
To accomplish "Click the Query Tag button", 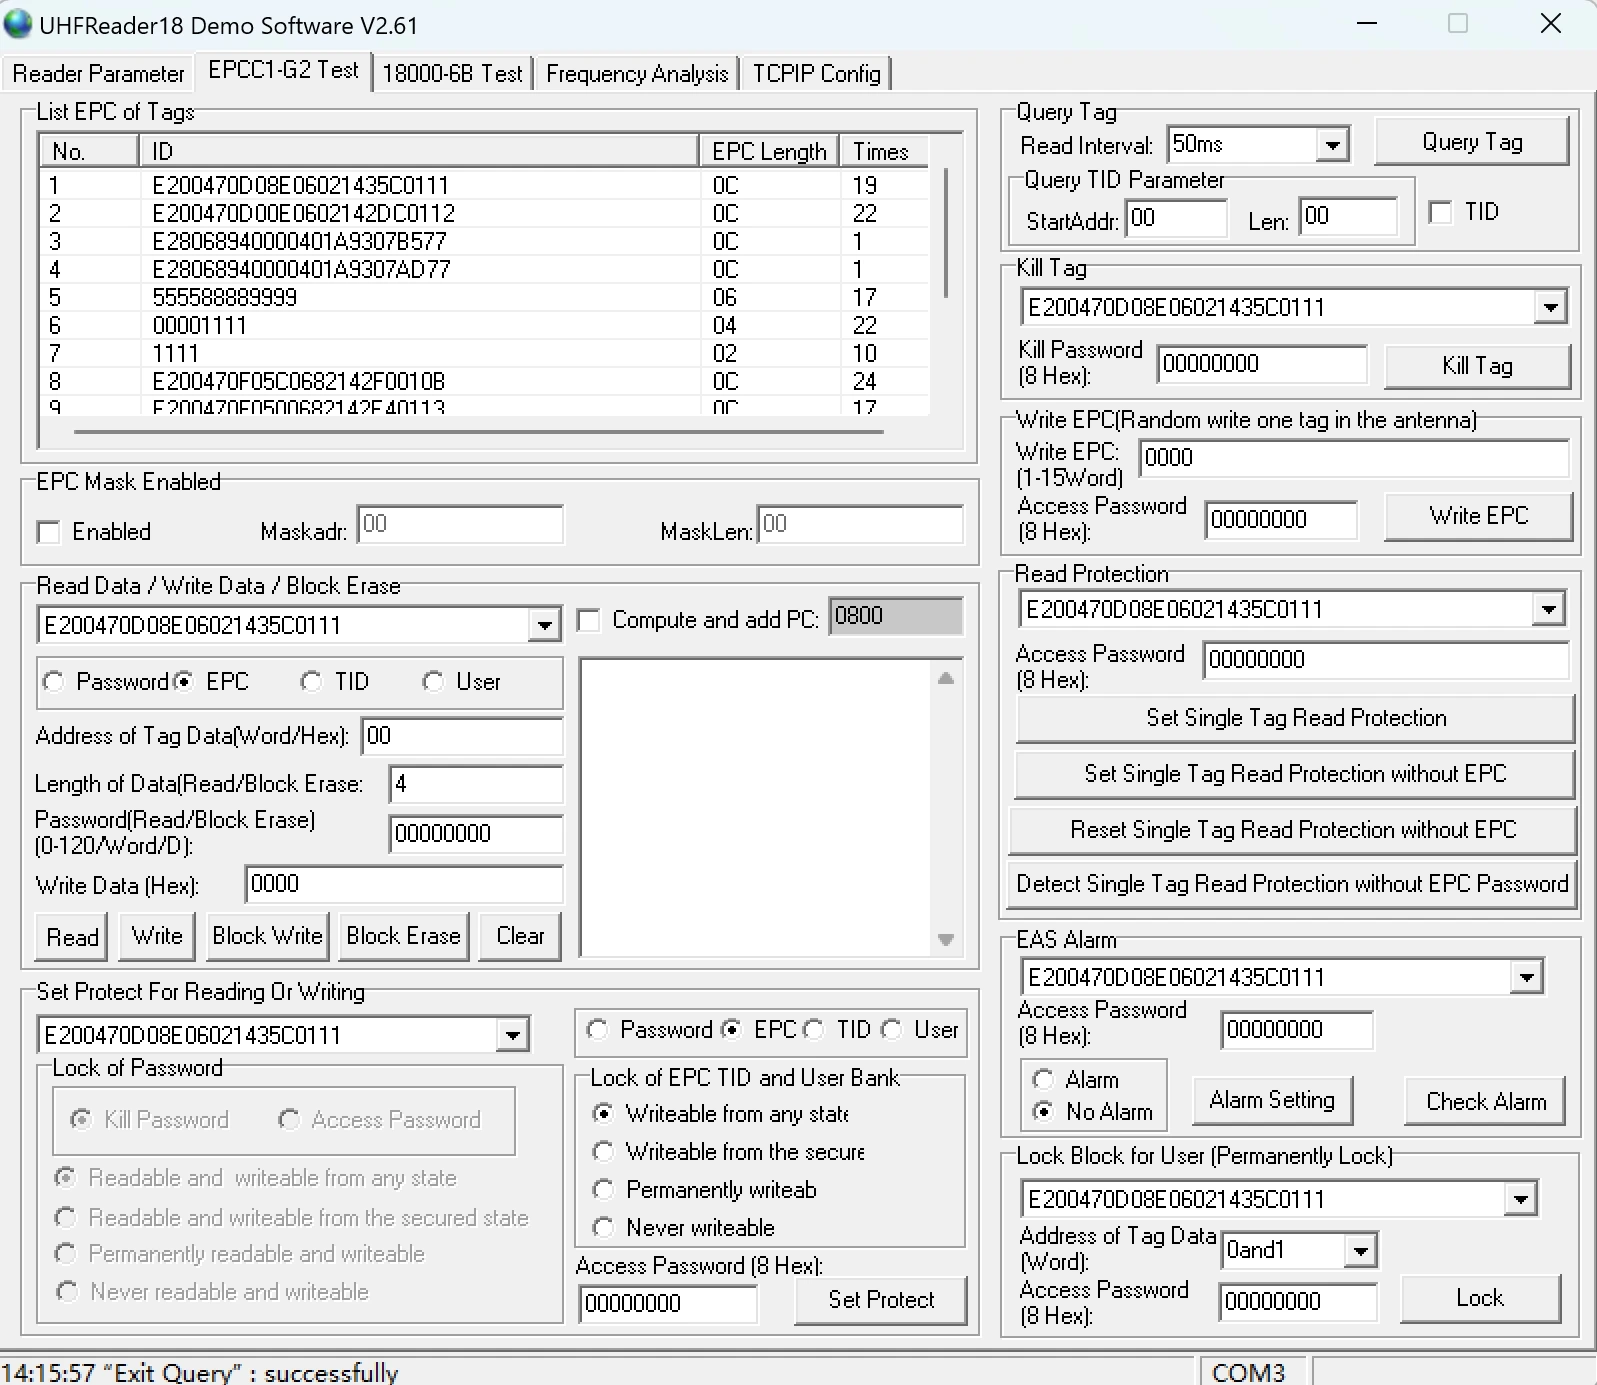I will click(x=1471, y=142).
